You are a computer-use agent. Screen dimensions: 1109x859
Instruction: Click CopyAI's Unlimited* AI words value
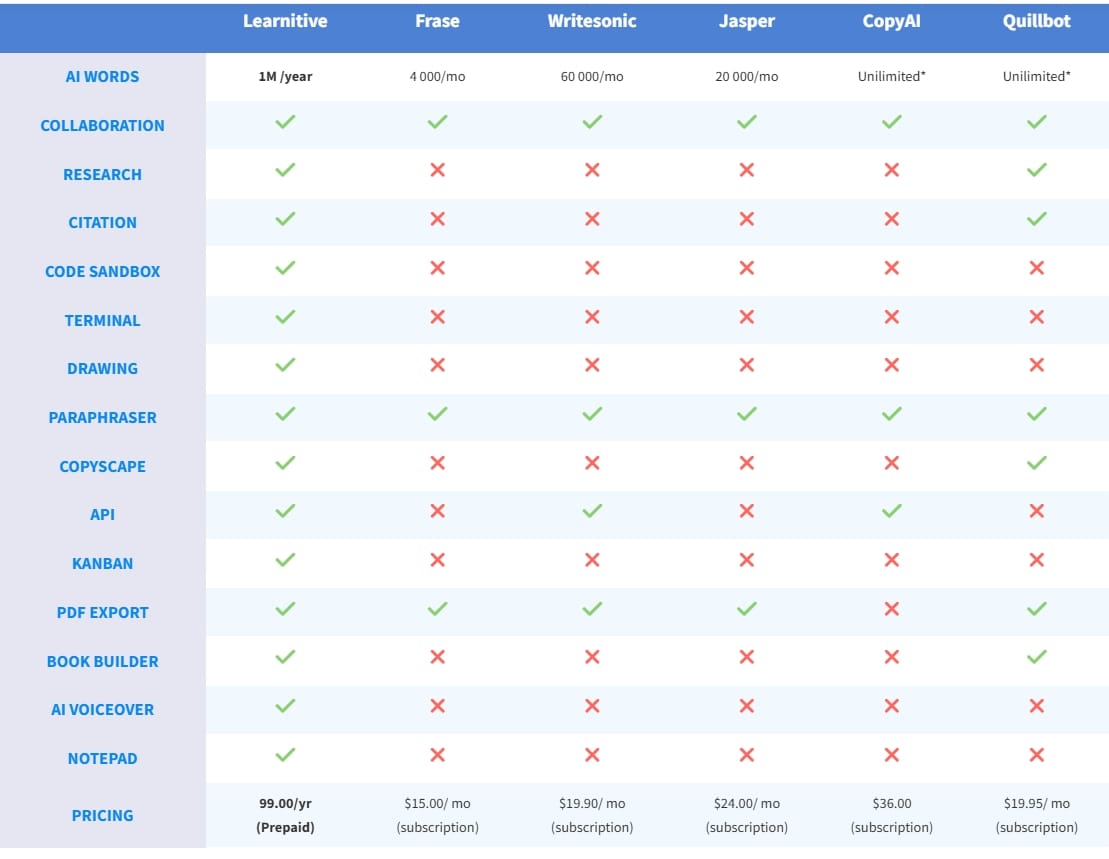[891, 77]
